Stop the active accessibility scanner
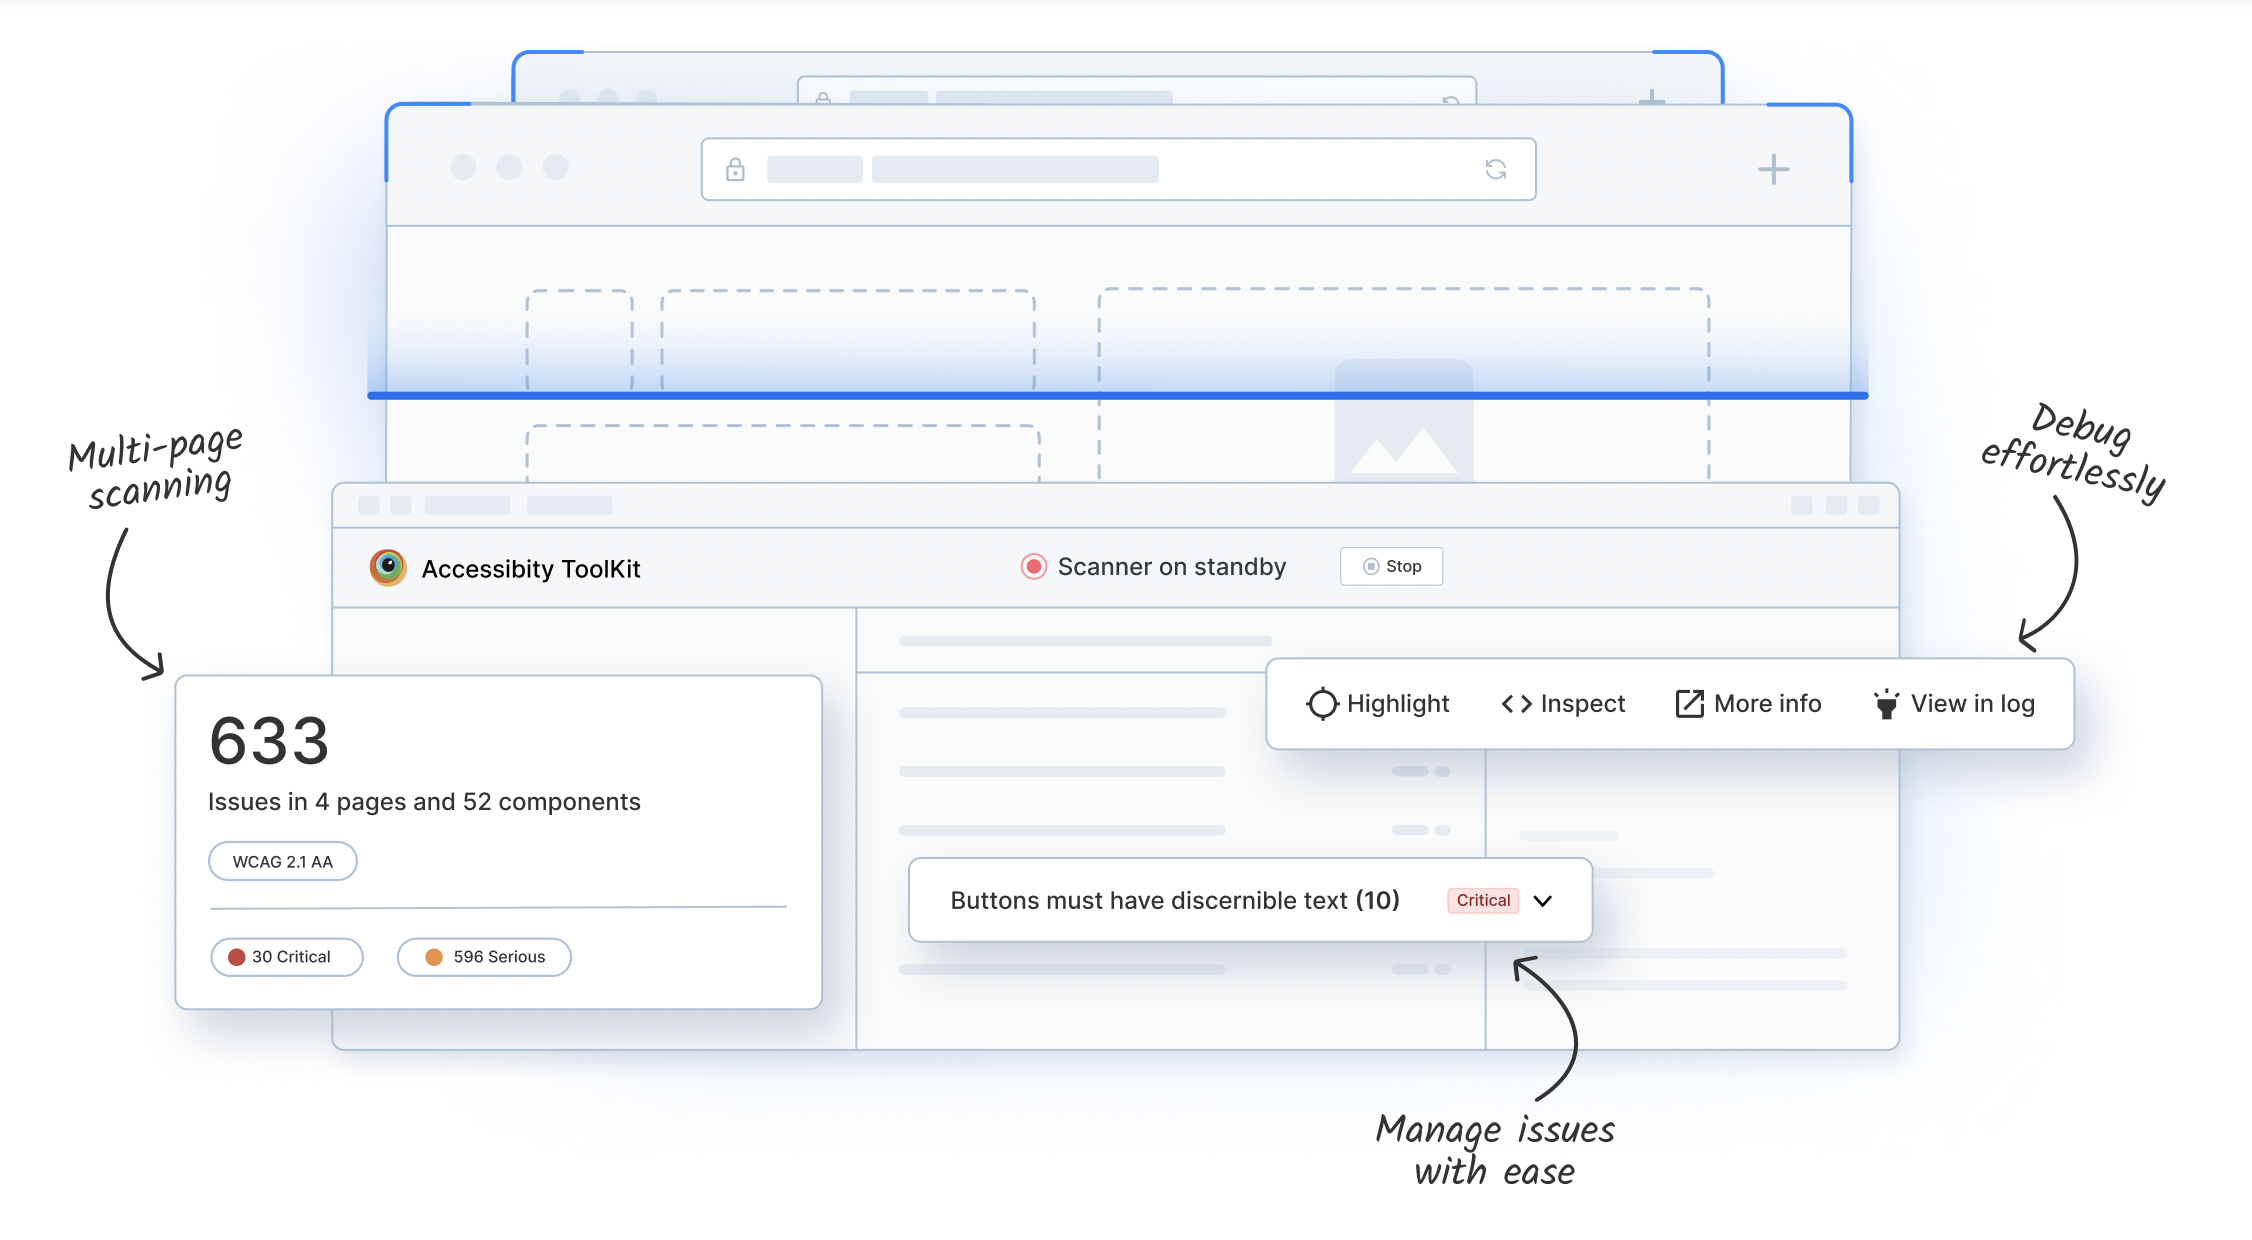 click(1391, 565)
